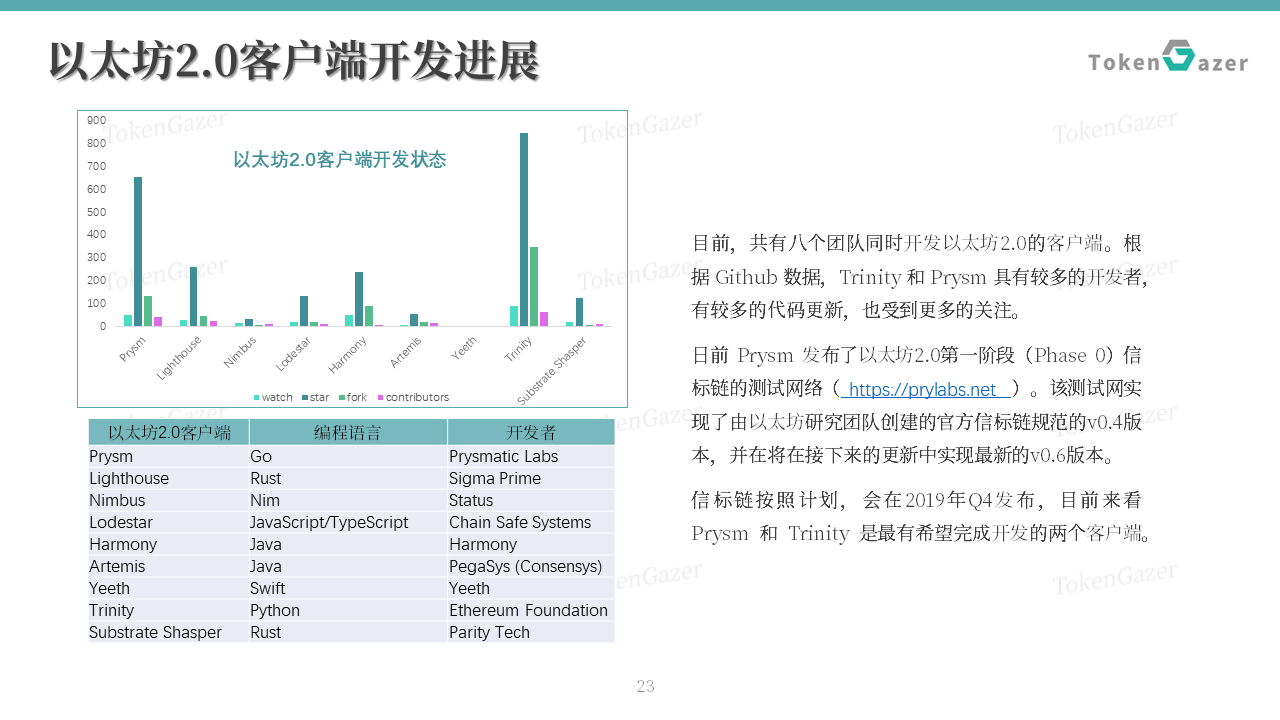
Task: Click the Harmony axis label in chart
Action: coord(348,353)
